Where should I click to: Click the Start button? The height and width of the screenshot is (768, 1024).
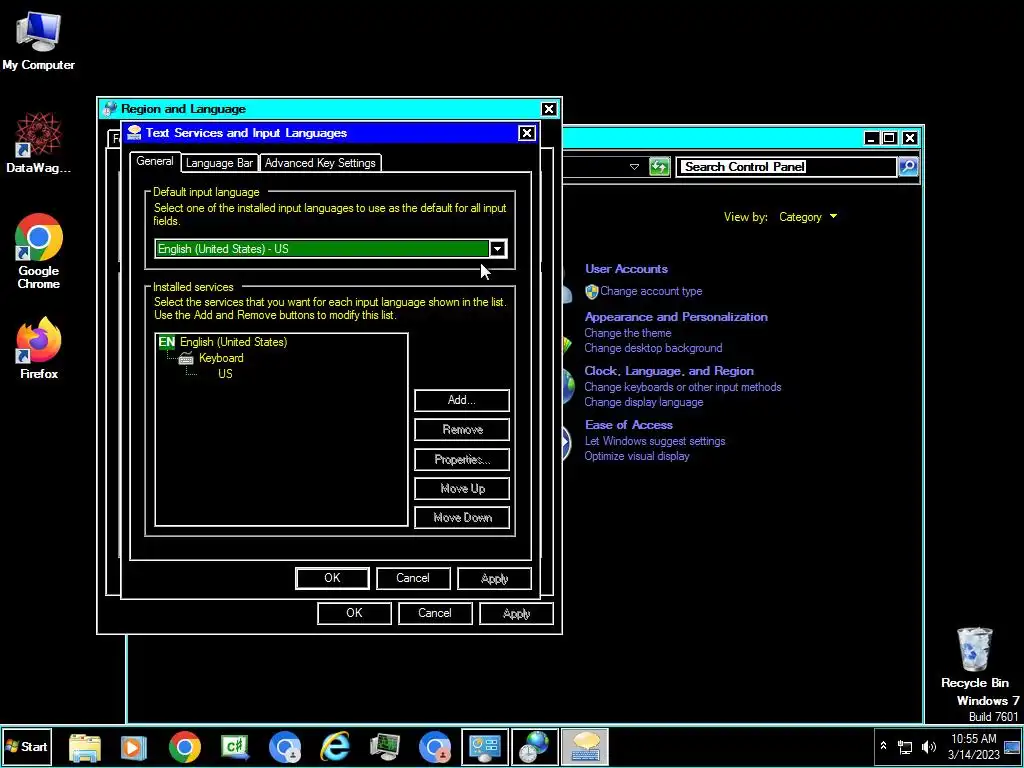pyautogui.click(x=26, y=746)
